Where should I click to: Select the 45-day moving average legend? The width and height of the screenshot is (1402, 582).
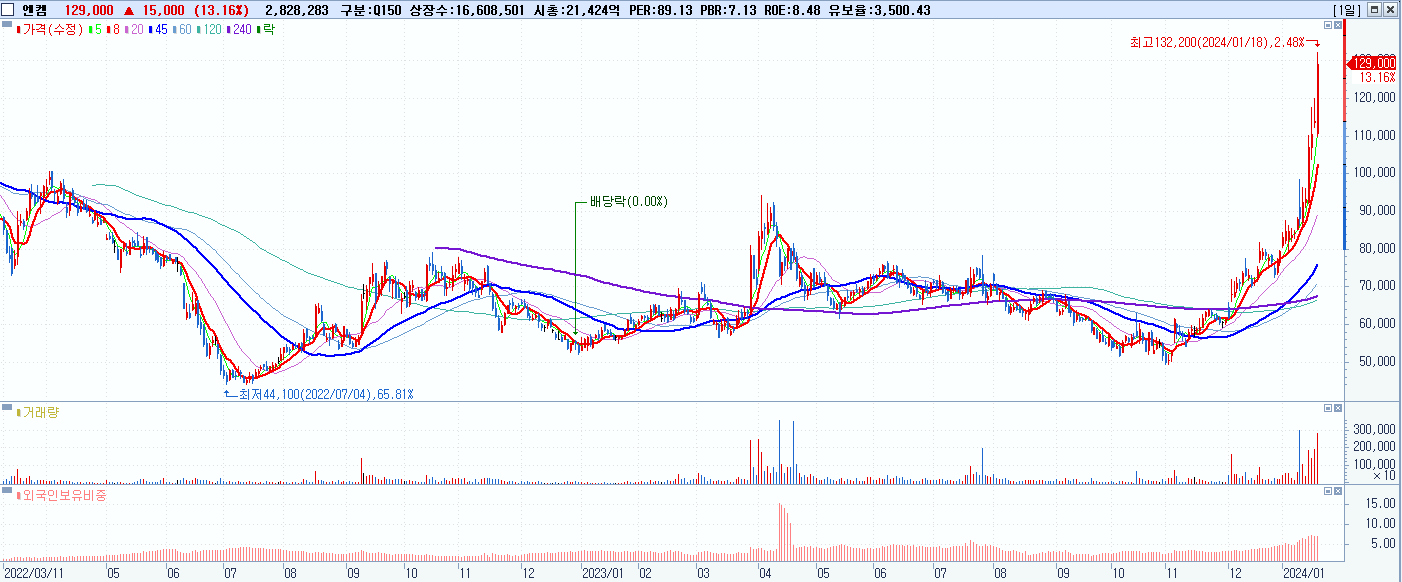point(158,29)
